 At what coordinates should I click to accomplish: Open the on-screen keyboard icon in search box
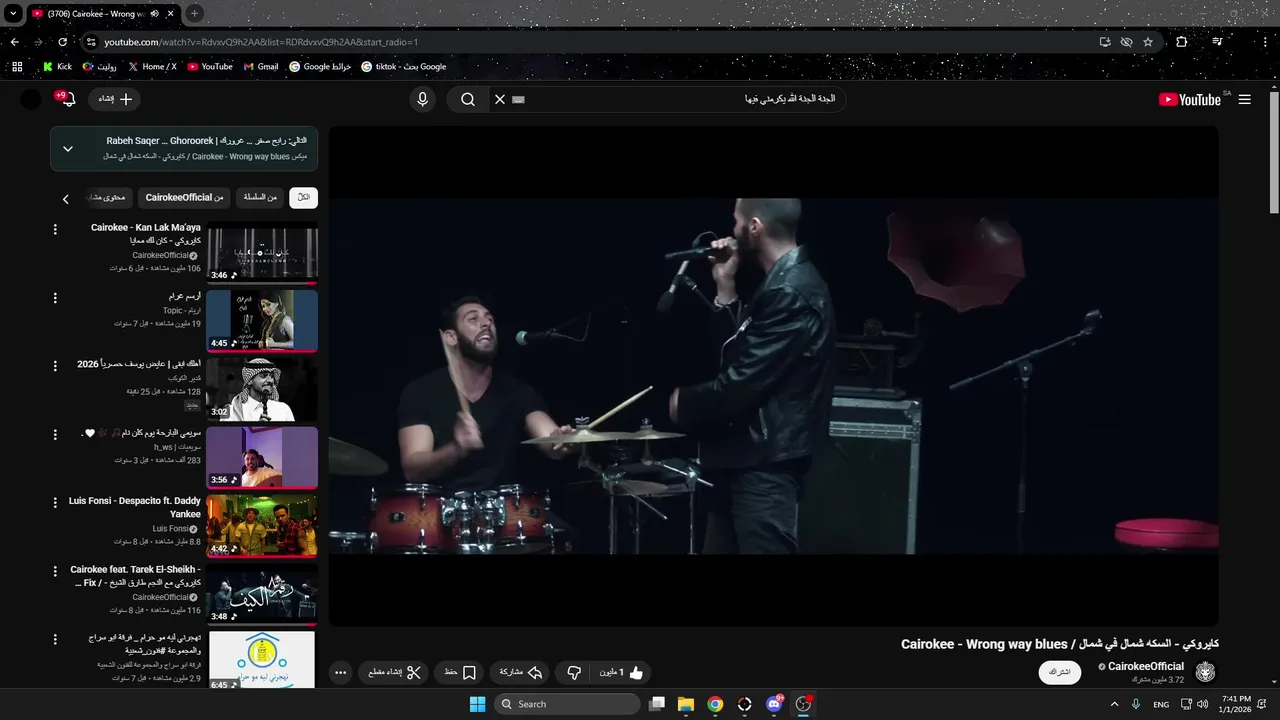pyautogui.click(x=518, y=99)
